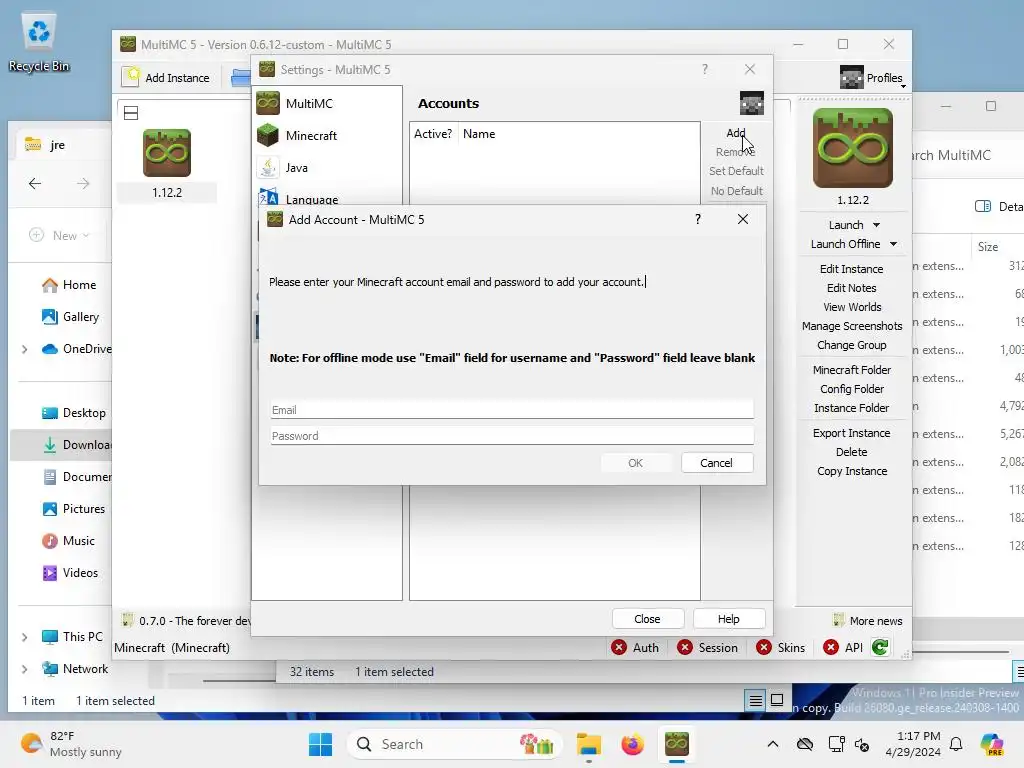Expand the This PC tree node
Screen dimensions: 1024x768
tap(25, 637)
